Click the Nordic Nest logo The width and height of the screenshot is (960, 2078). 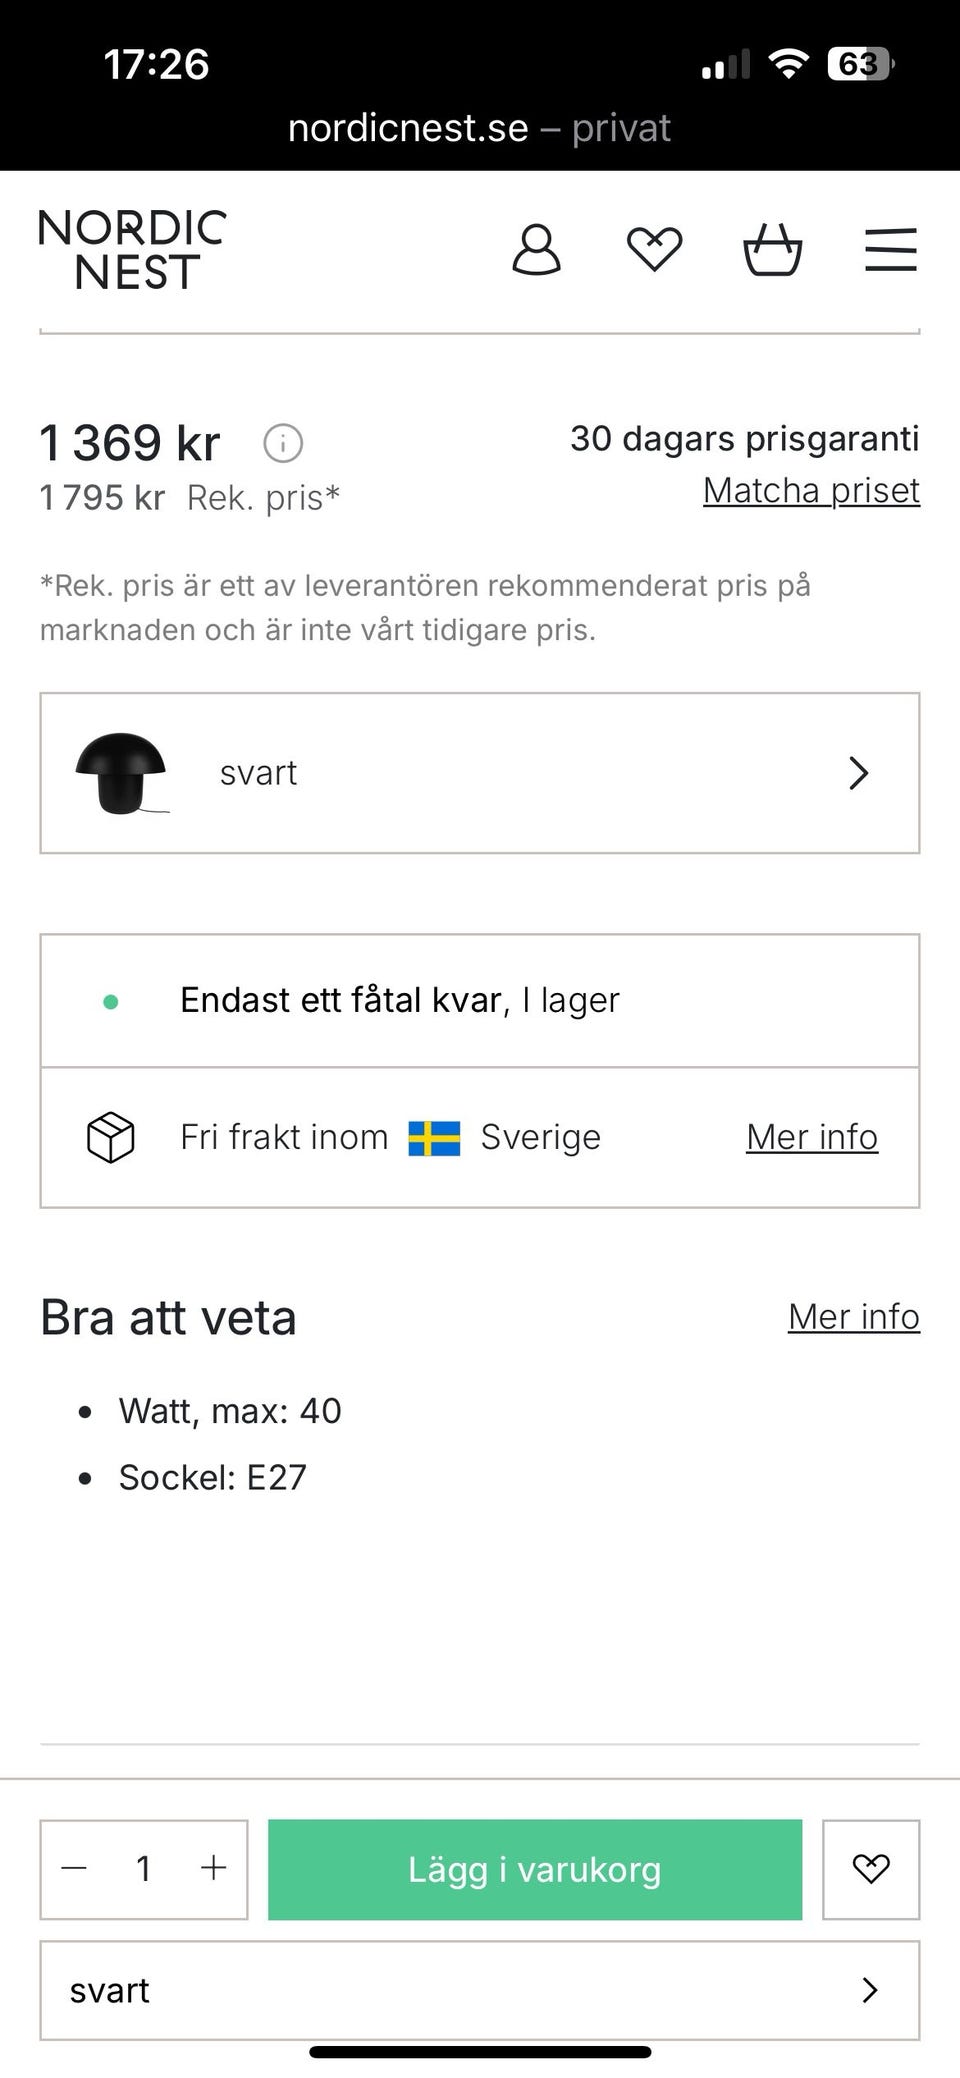[x=132, y=250]
